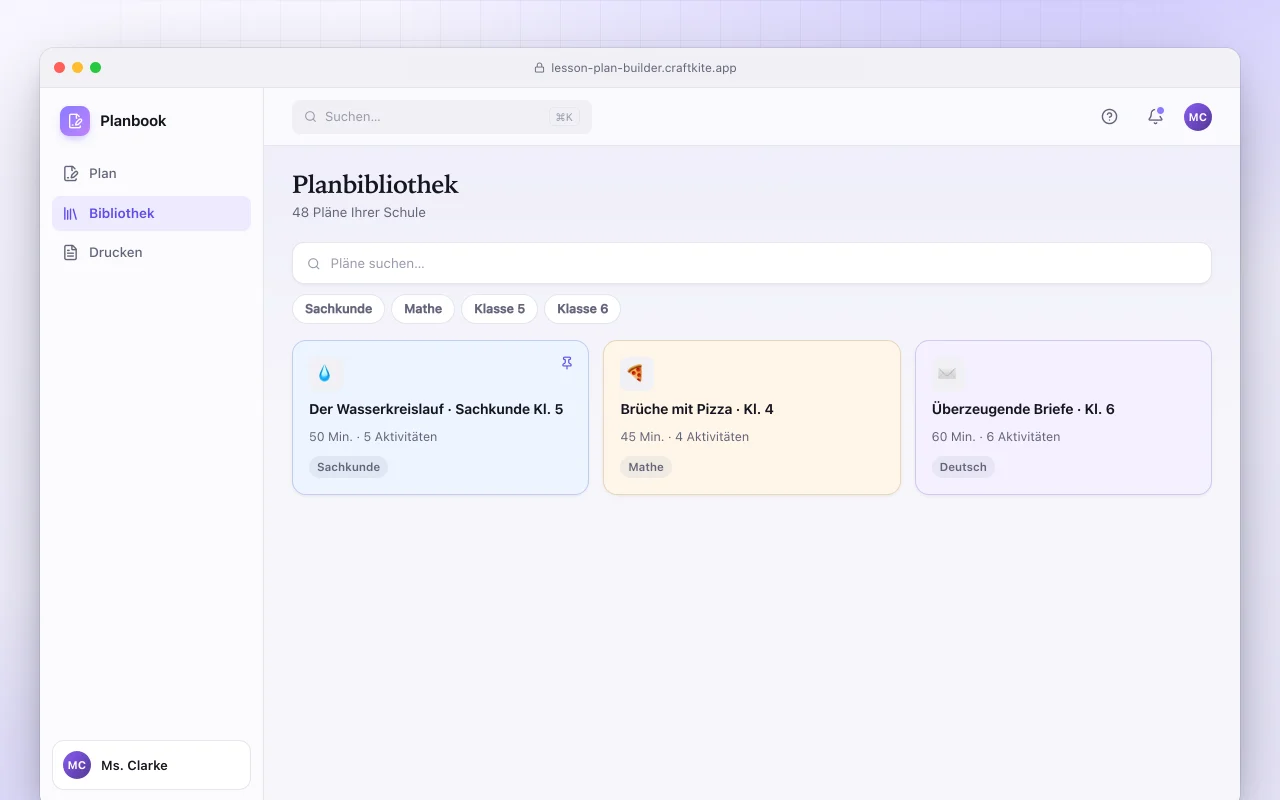This screenshot has height=800, width=1280.
Task: Focus the Pläne suchen… input
Action: [x=752, y=264]
